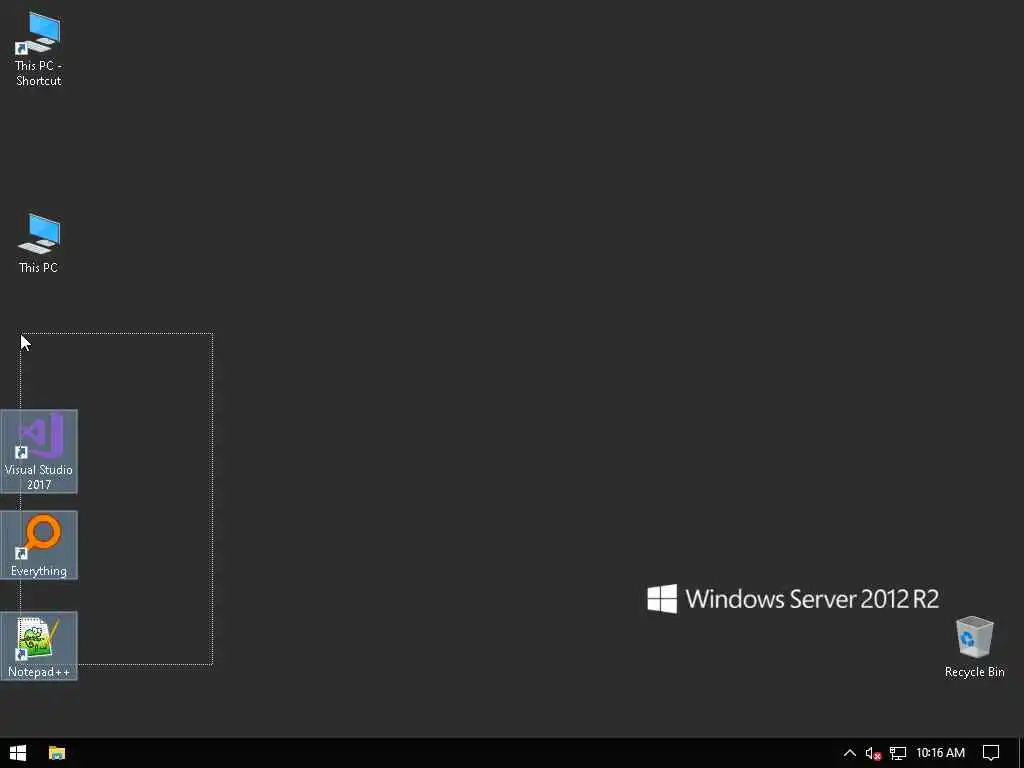The height and width of the screenshot is (768, 1024).
Task: Open the clock showing 10:16 AM
Action: tap(940, 753)
